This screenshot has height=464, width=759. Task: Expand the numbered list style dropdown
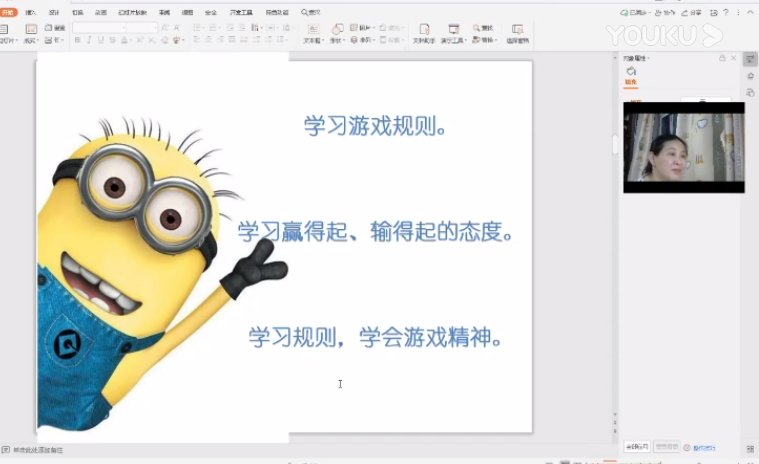(219, 28)
